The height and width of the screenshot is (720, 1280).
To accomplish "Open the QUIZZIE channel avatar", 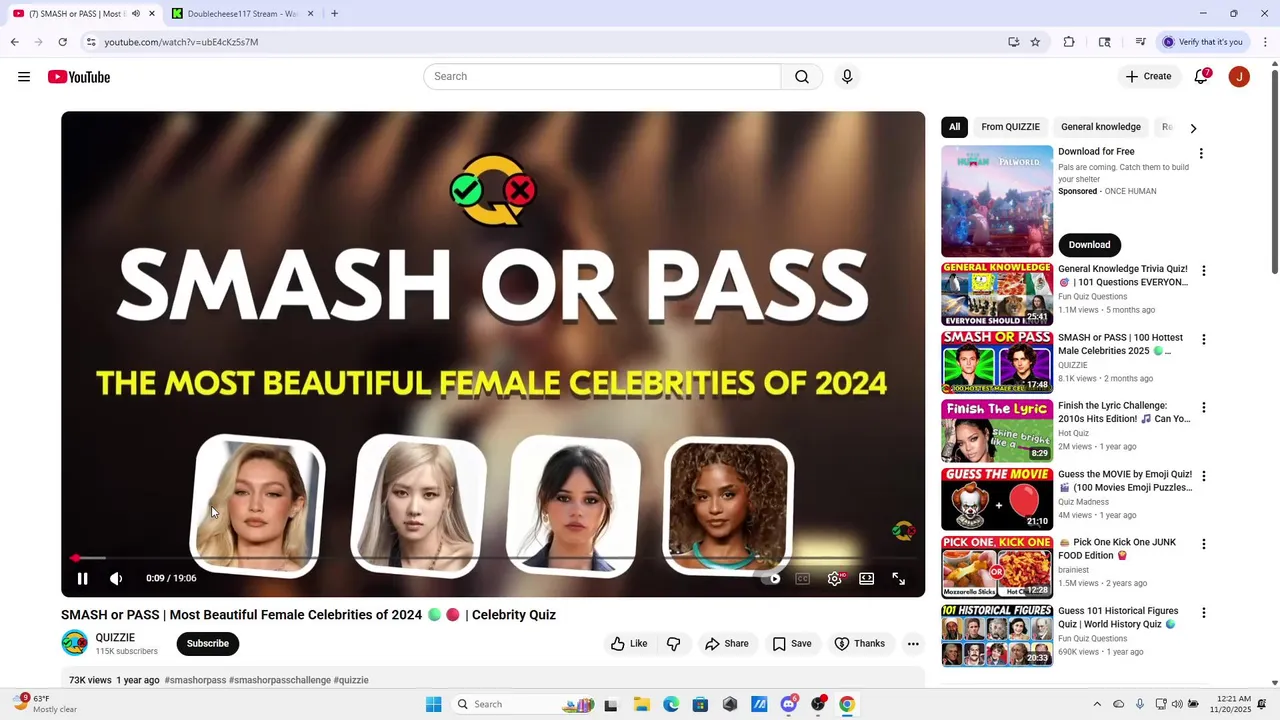I will point(75,643).
